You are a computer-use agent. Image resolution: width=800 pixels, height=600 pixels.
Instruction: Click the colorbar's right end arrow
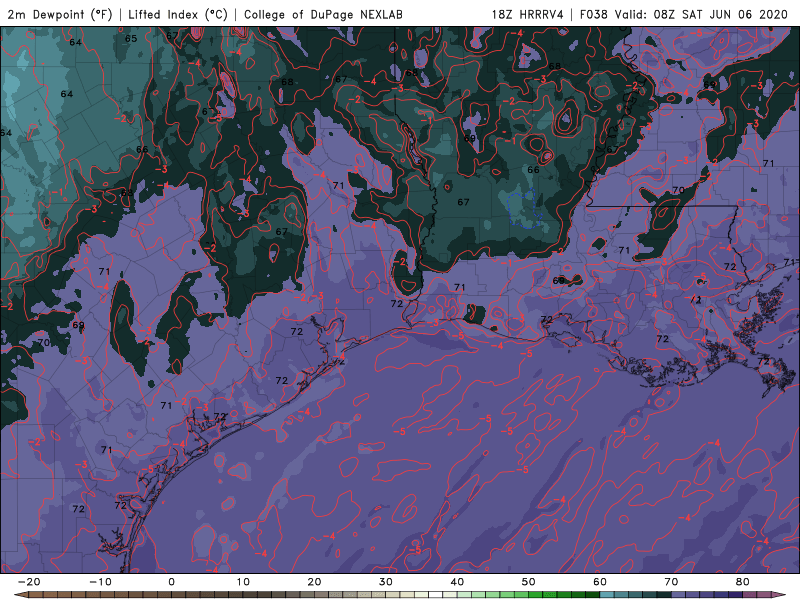click(x=780, y=595)
